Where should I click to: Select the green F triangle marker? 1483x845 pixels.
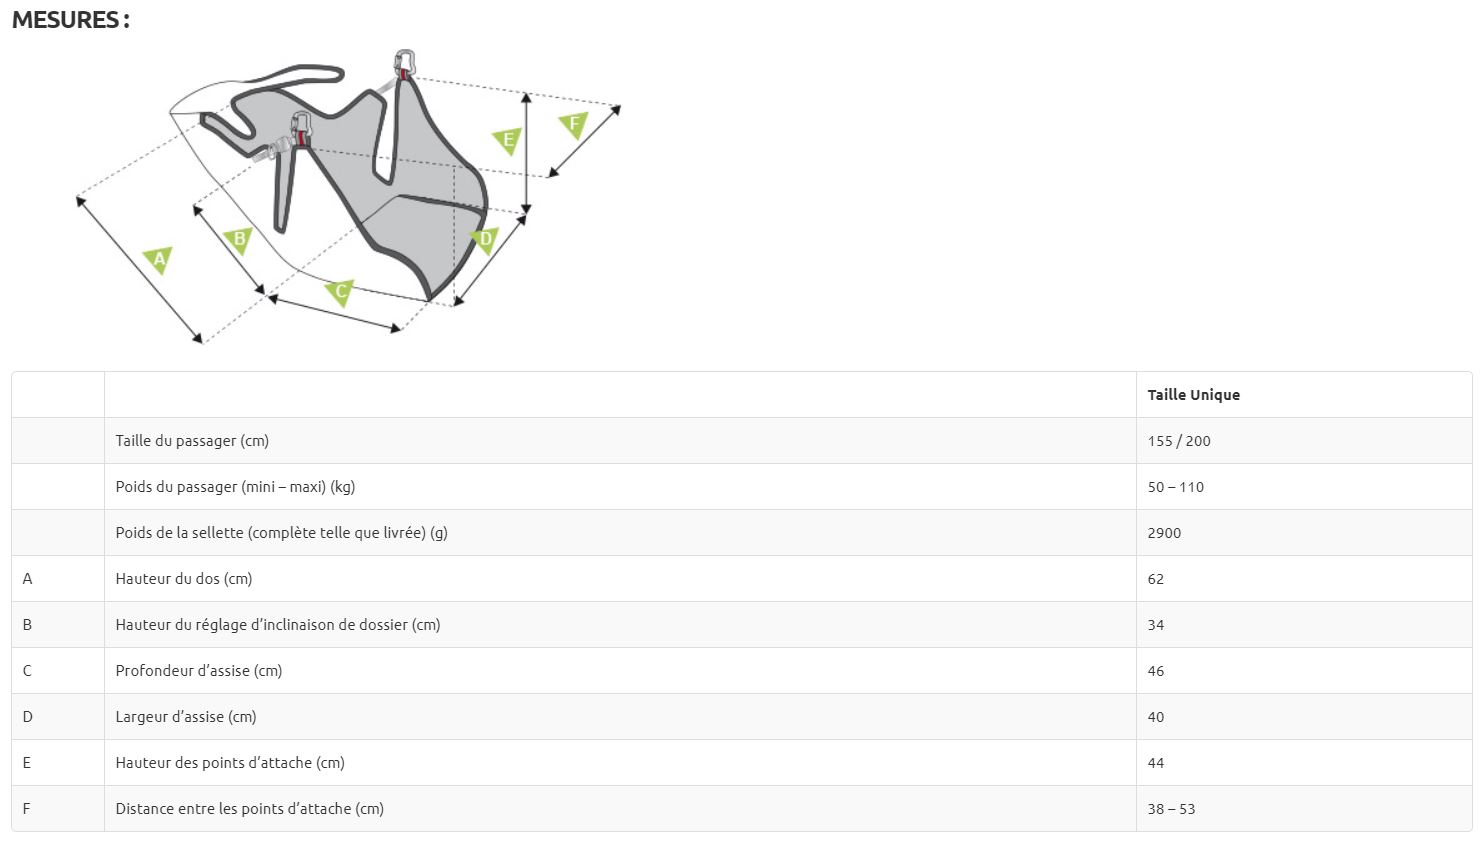(x=573, y=125)
